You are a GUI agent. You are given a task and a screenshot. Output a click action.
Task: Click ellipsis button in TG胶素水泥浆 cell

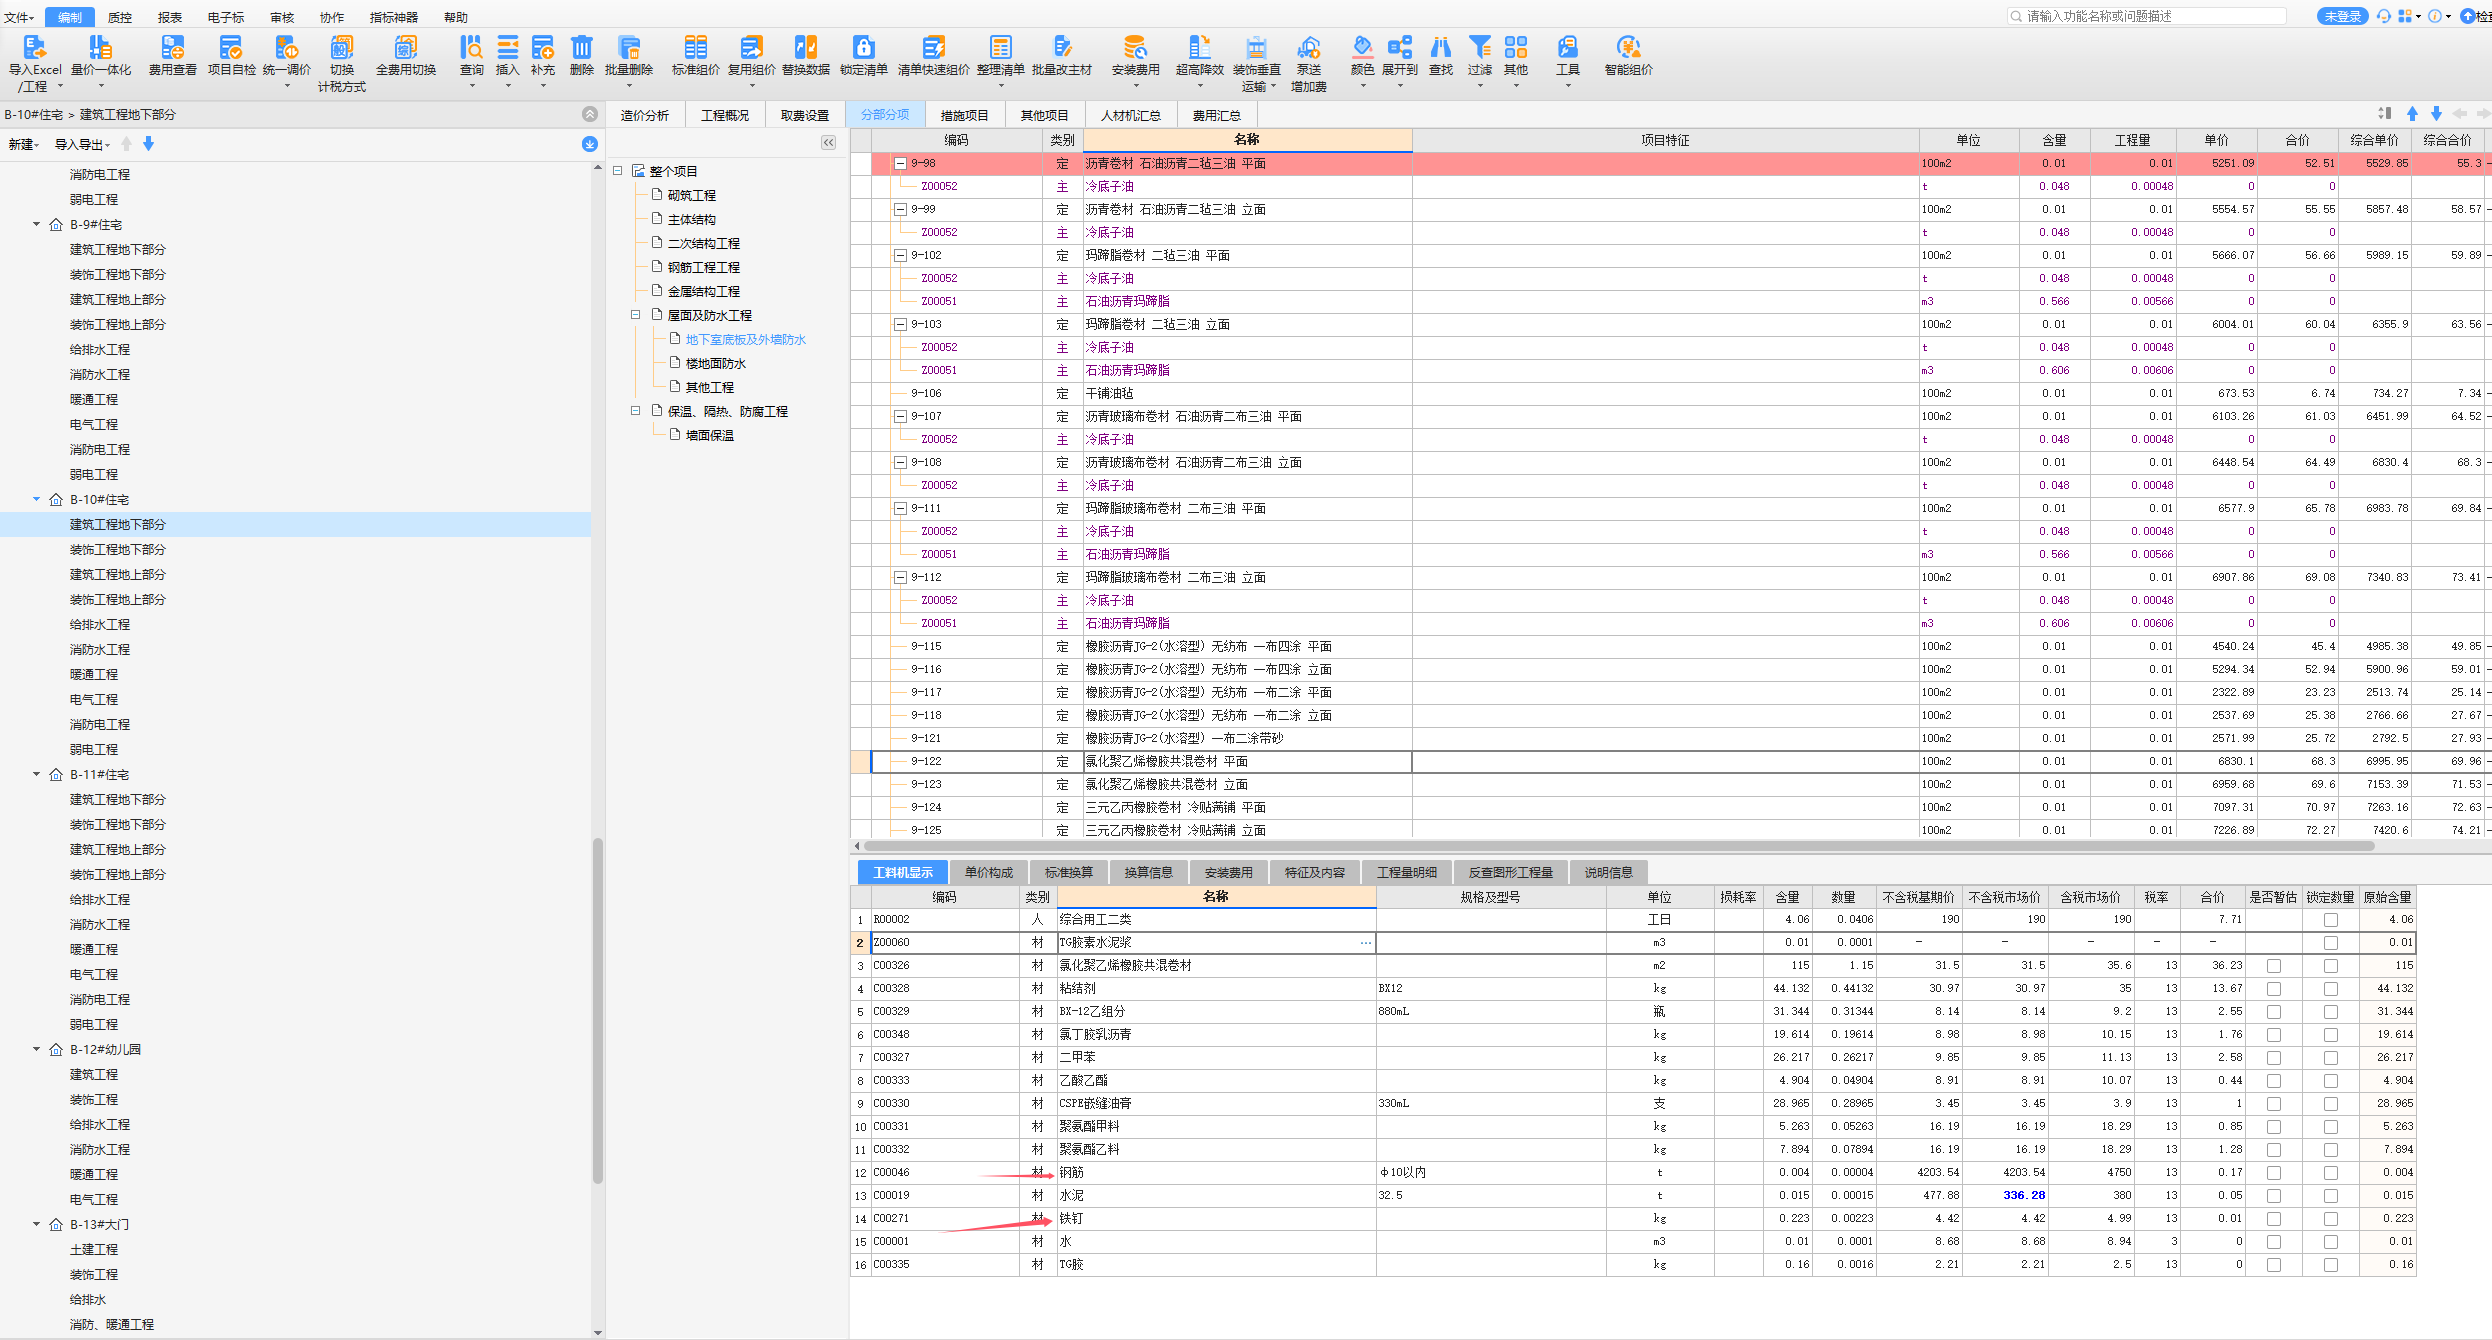click(1365, 943)
